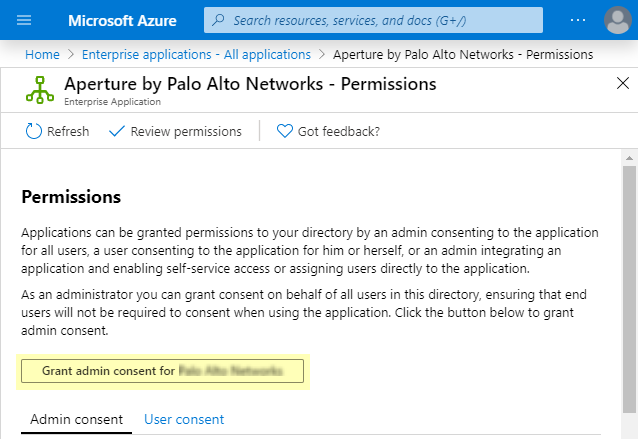Click the Review permissions checkmark icon
This screenshot has width=638, height=439.
[116, 131]
